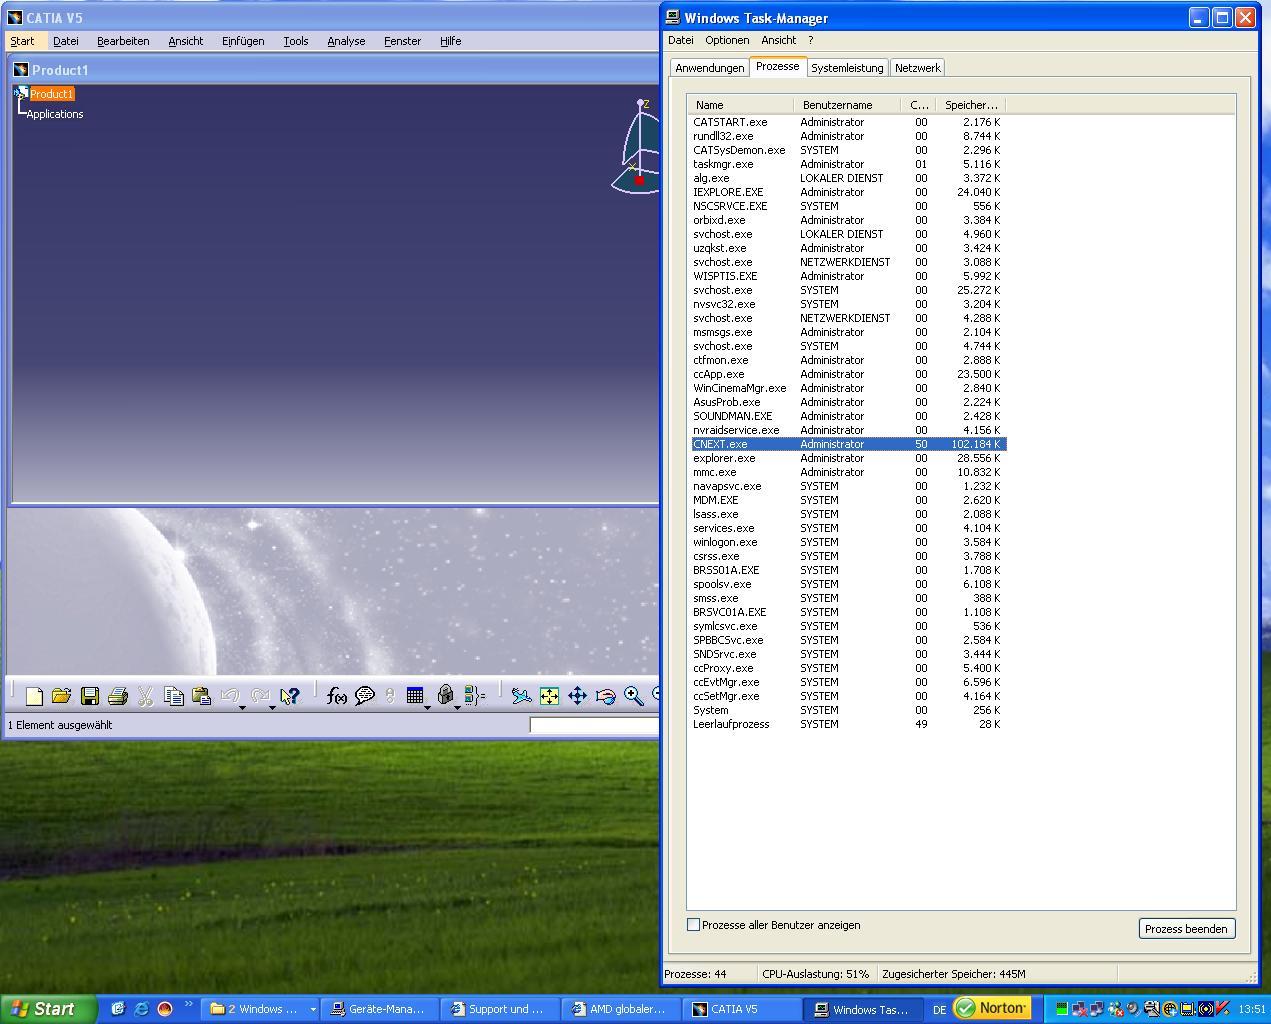1271x1024 pixels.
Task: Open the Formula f(x) tool
Action: [337, 696]
